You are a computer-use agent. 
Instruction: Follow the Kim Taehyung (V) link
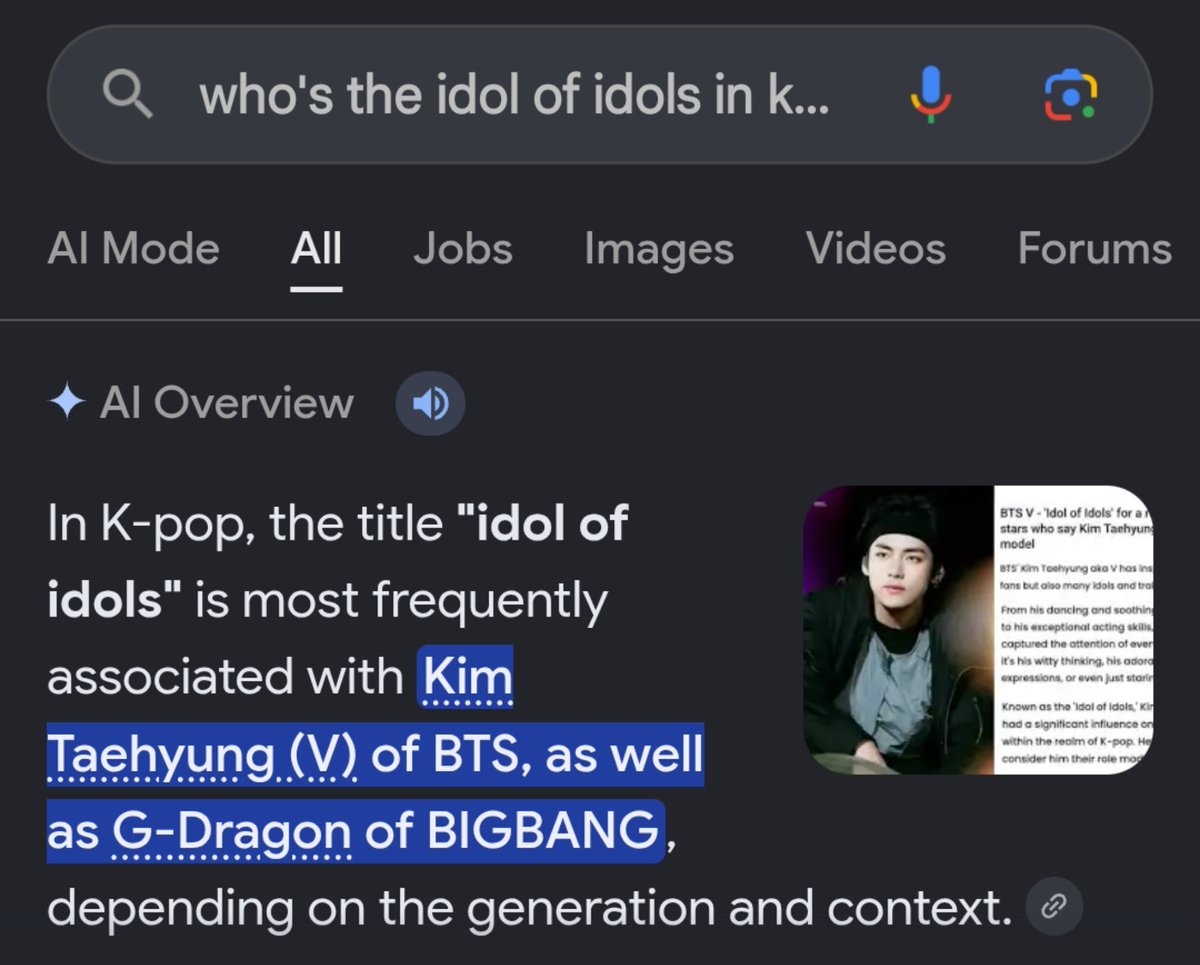click(280, 716)
